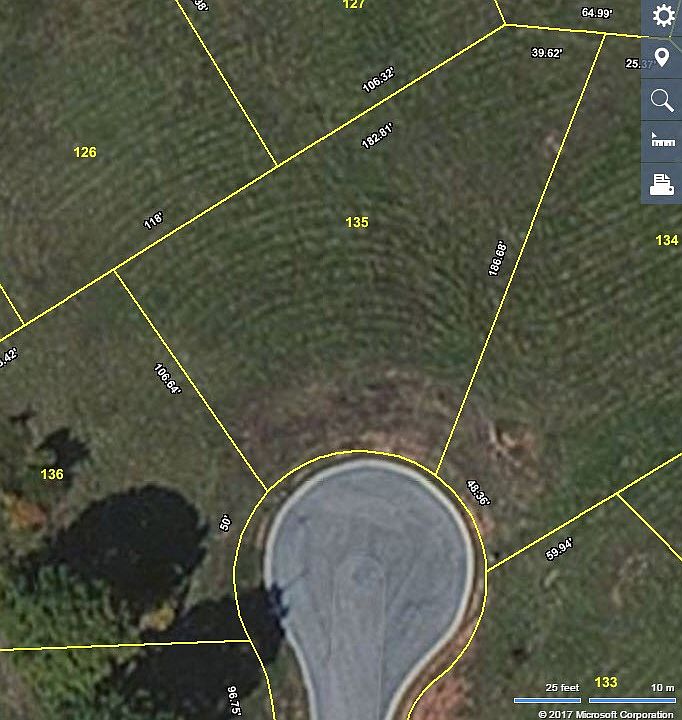
Task: Click the Microsoft Corporation copyright notice
Action: pos(606,714)
